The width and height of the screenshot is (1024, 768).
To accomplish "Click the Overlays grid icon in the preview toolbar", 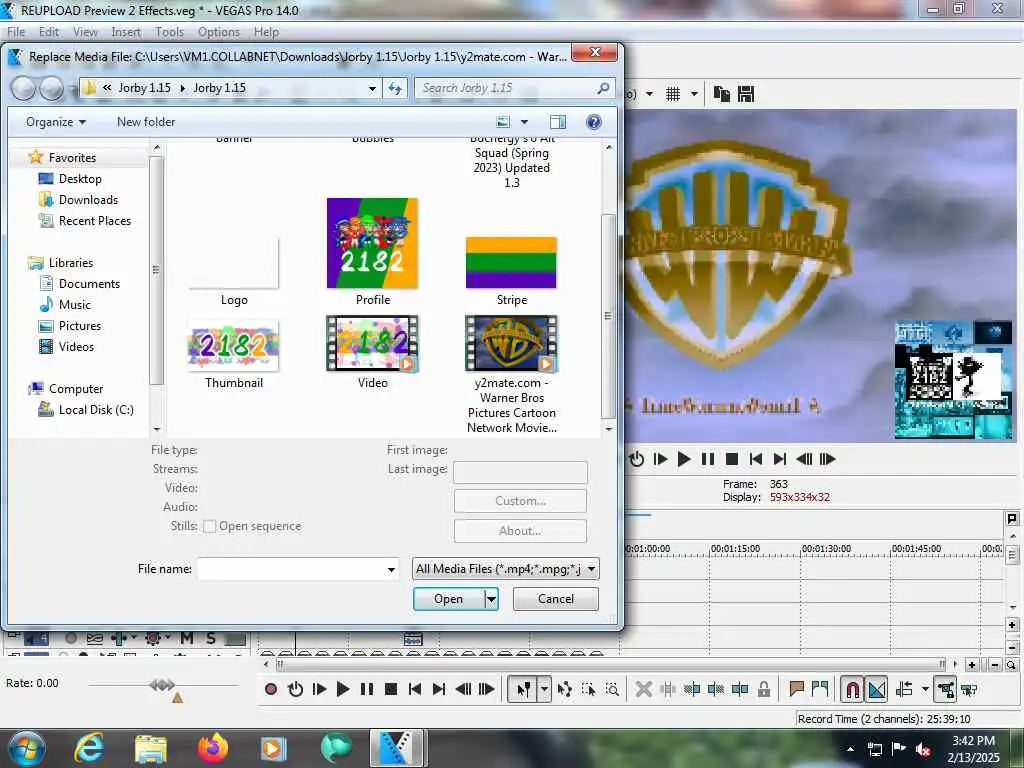I will tap(673, 94).
